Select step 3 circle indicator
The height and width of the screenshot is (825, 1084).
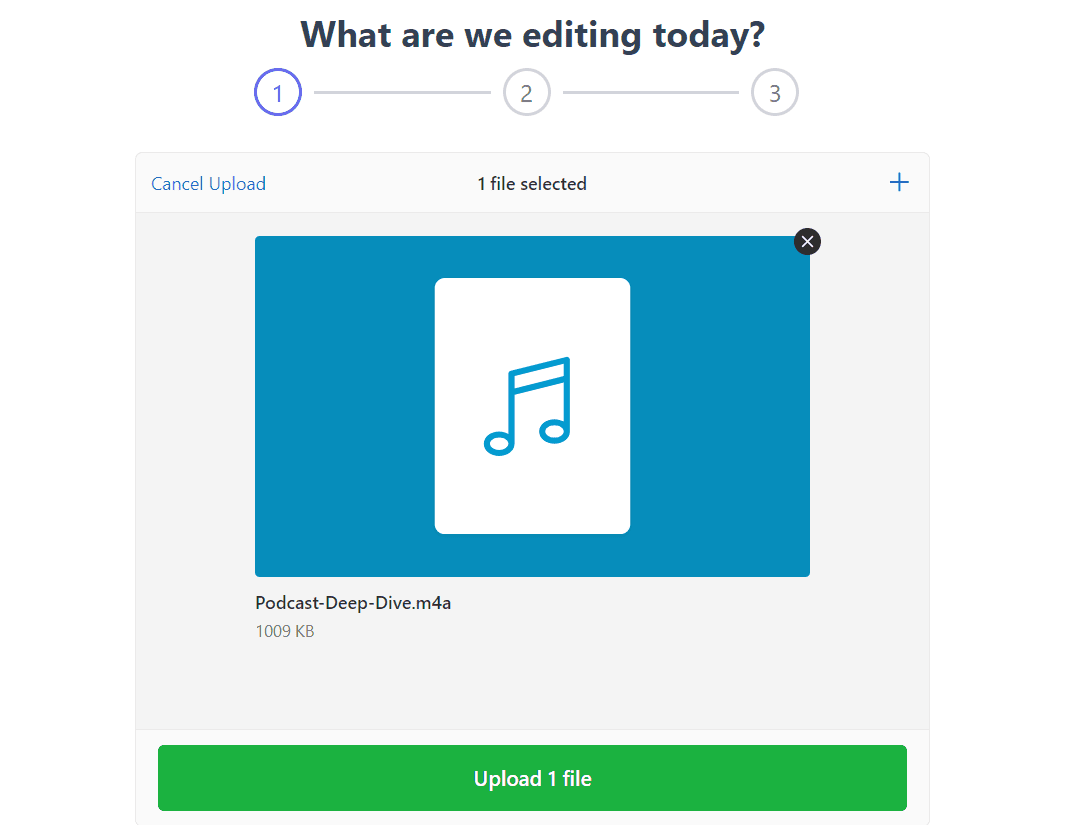775,92
